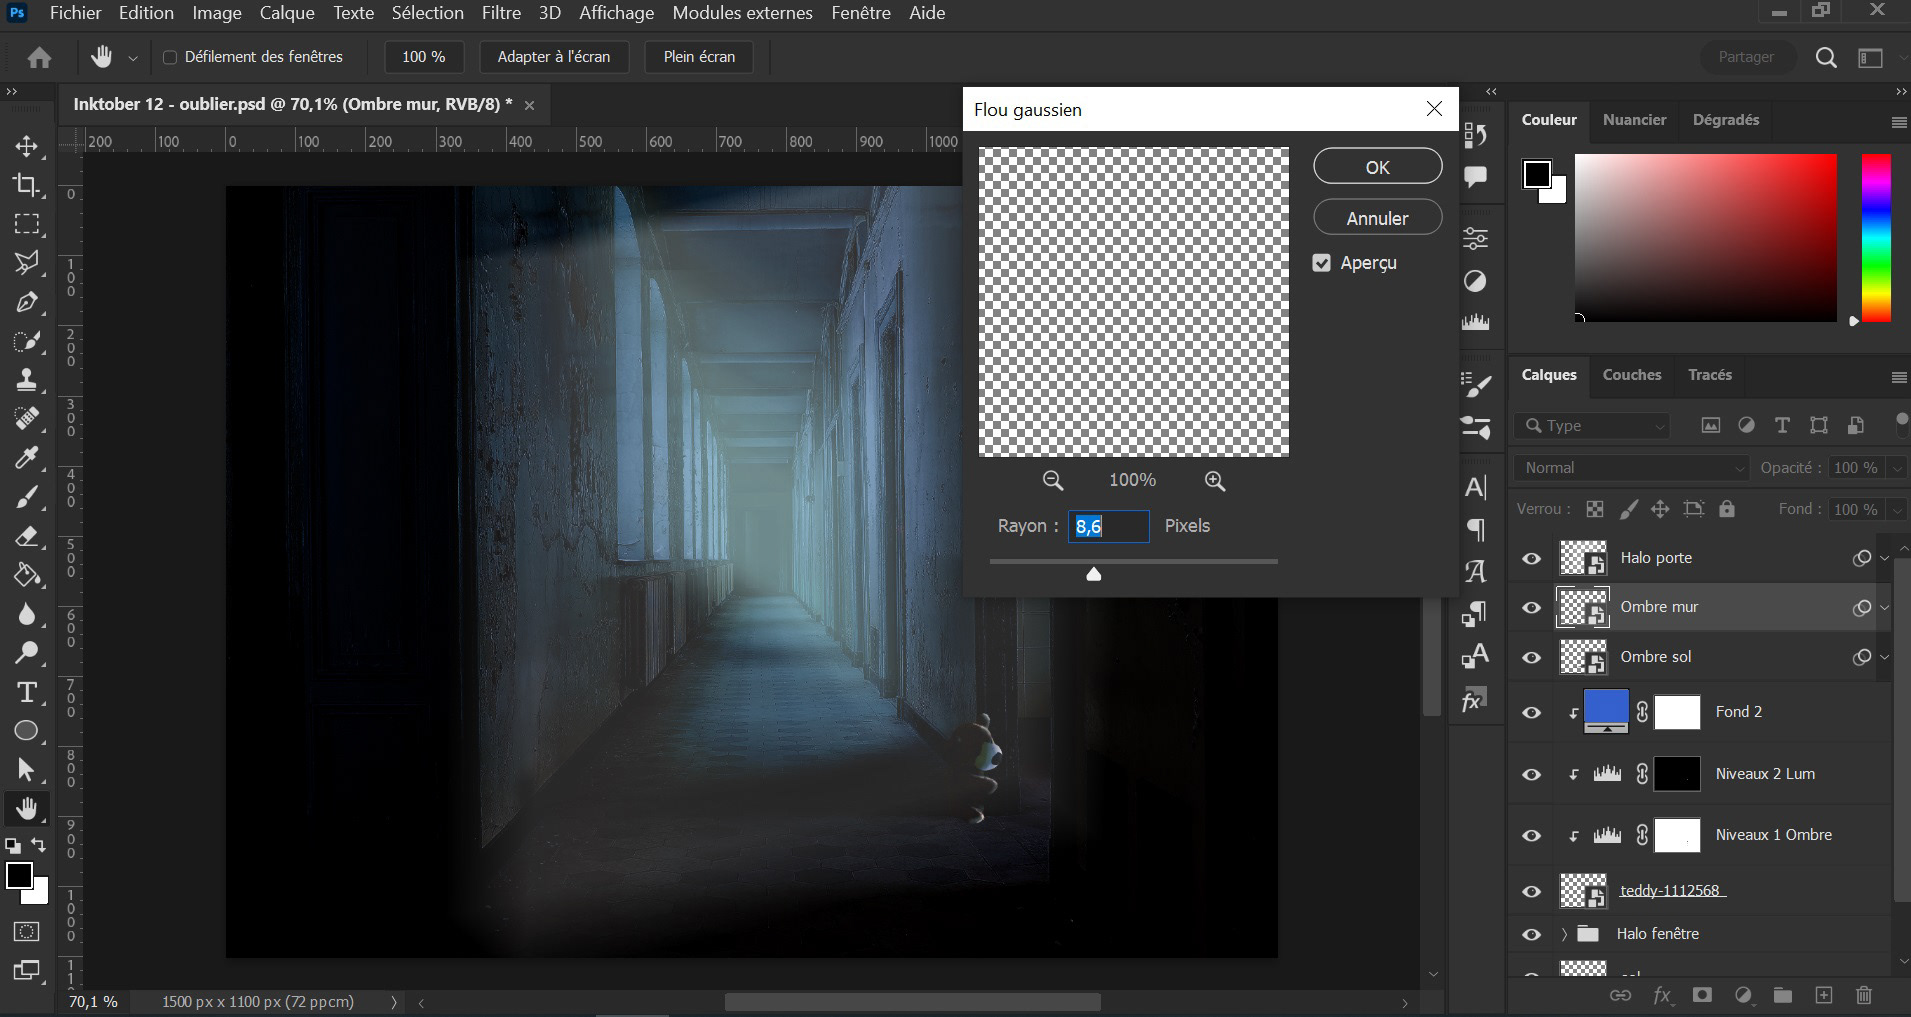Select the Quick Selection tool

pyautogui.click(x=27, y=341)
